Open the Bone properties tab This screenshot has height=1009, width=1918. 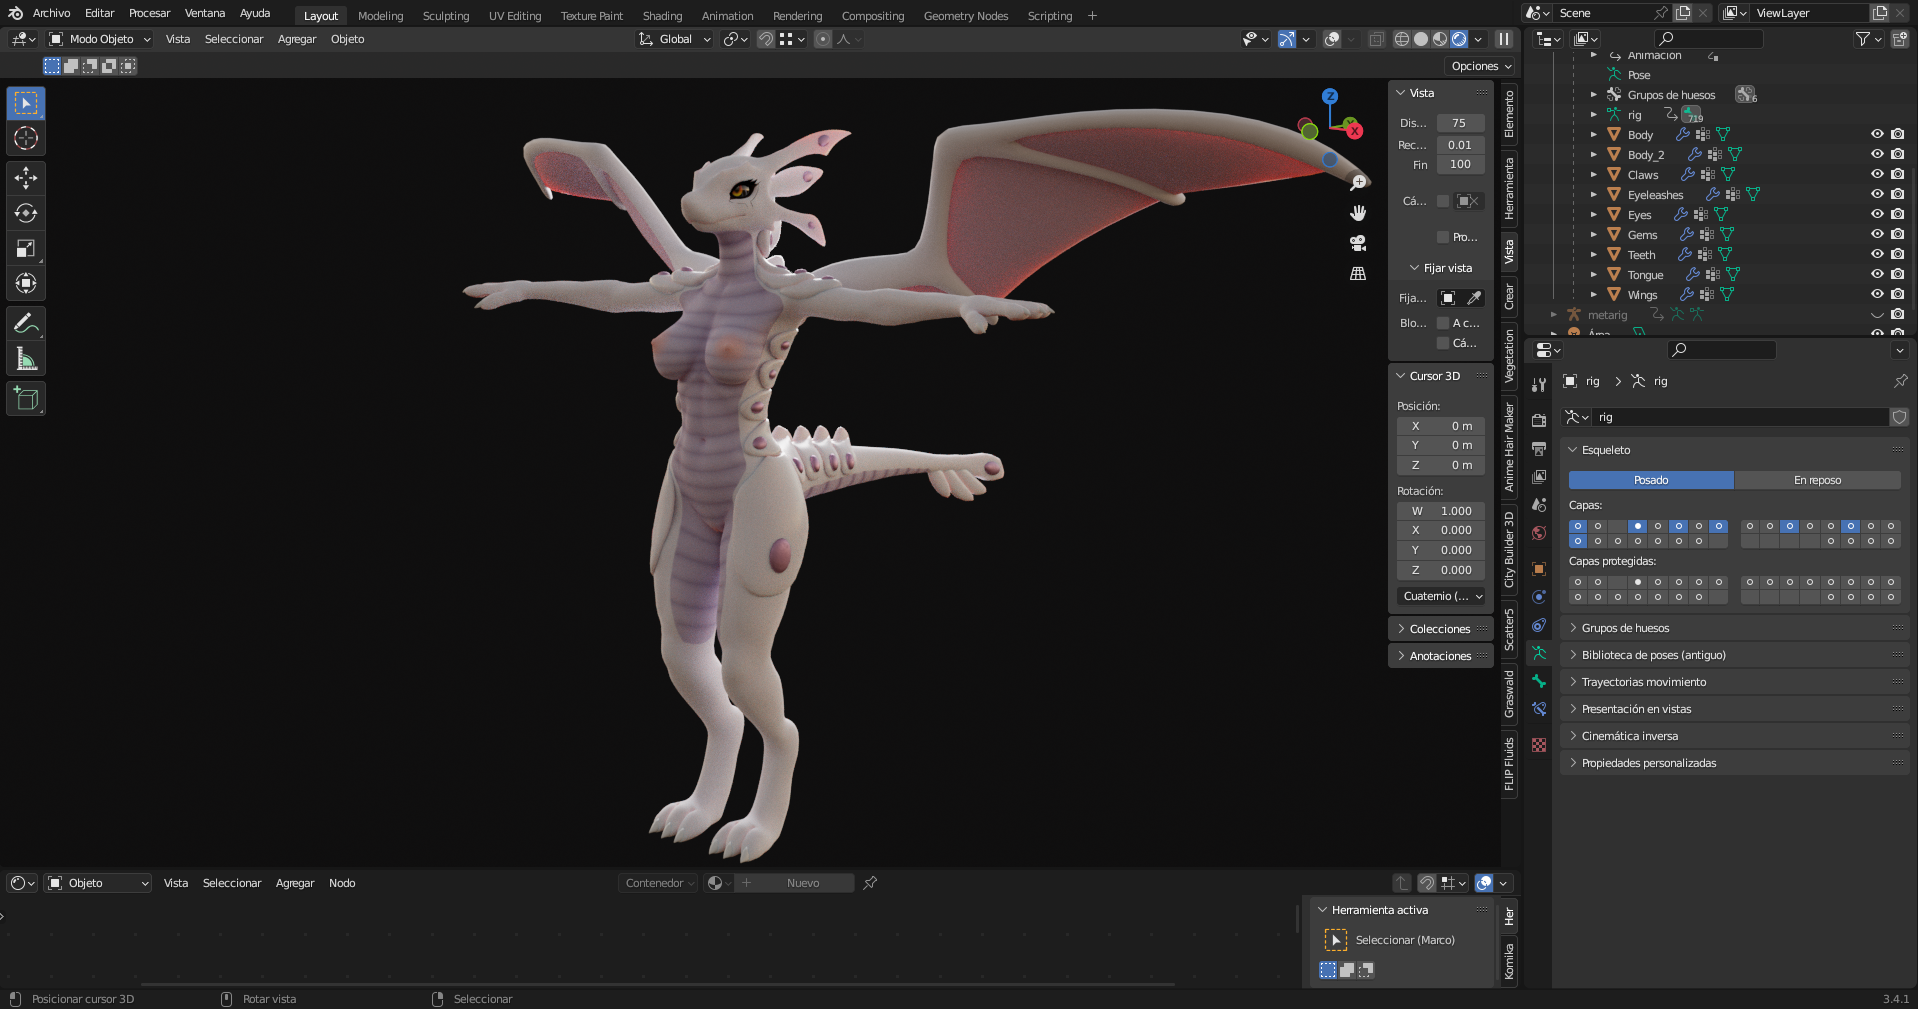point(1539,681)
